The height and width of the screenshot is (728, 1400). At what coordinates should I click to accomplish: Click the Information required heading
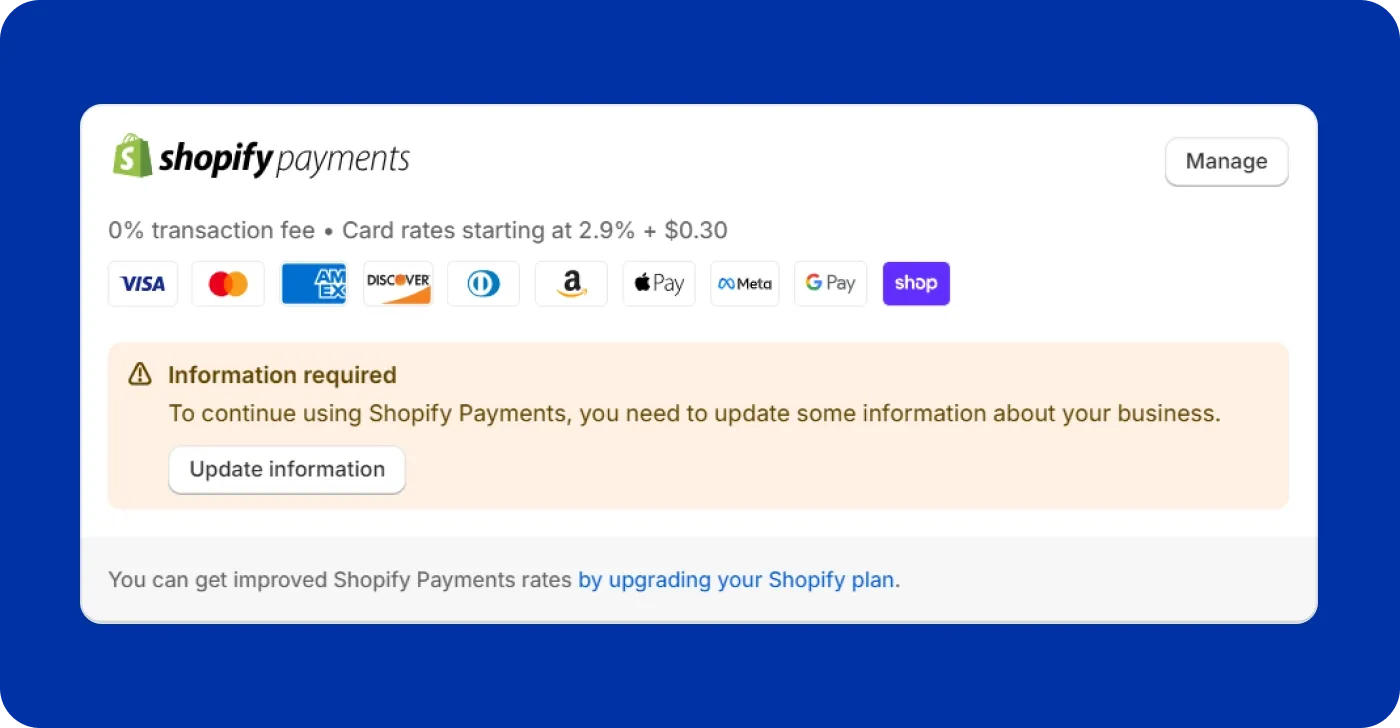(x=282, y=375)
